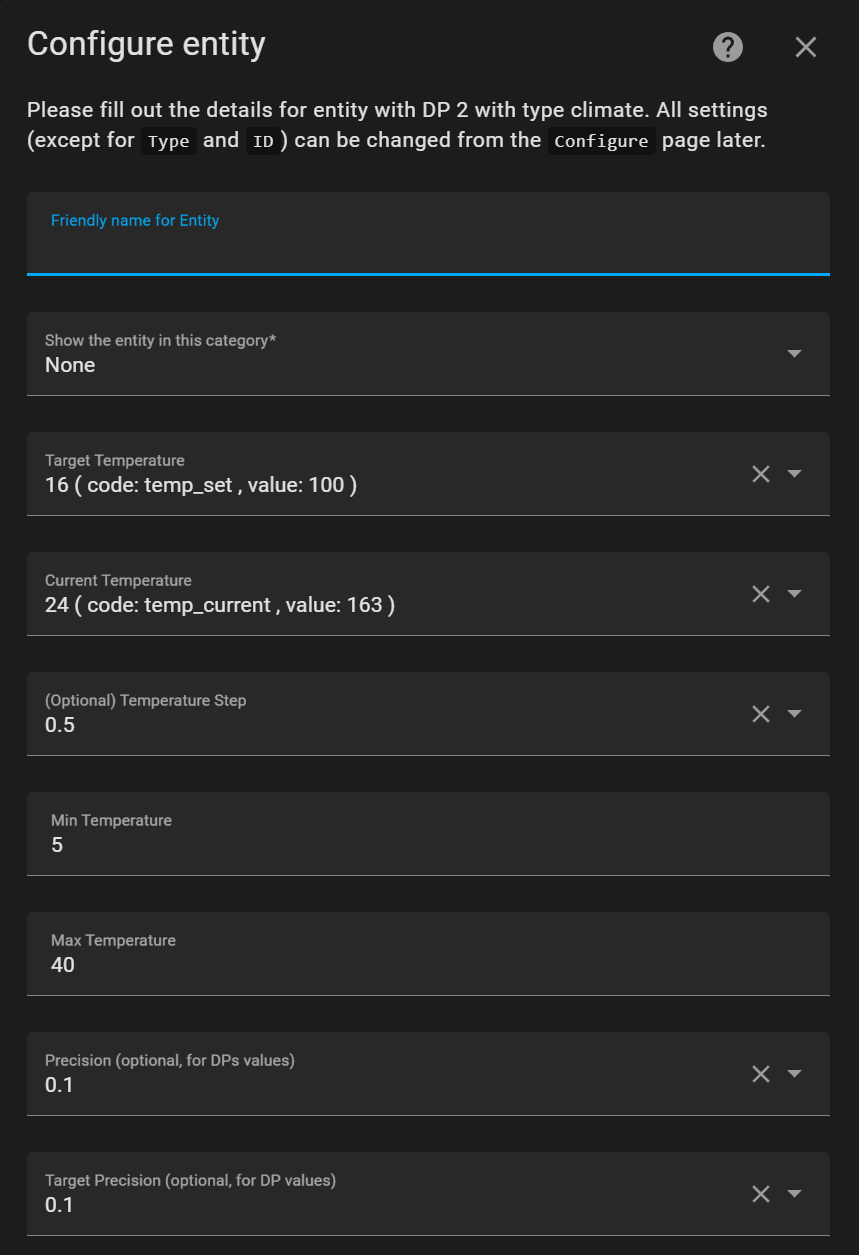859x1255 pixels.
Task: Click the Temperature Step value 0.5
Action: (x=60, y=726)
